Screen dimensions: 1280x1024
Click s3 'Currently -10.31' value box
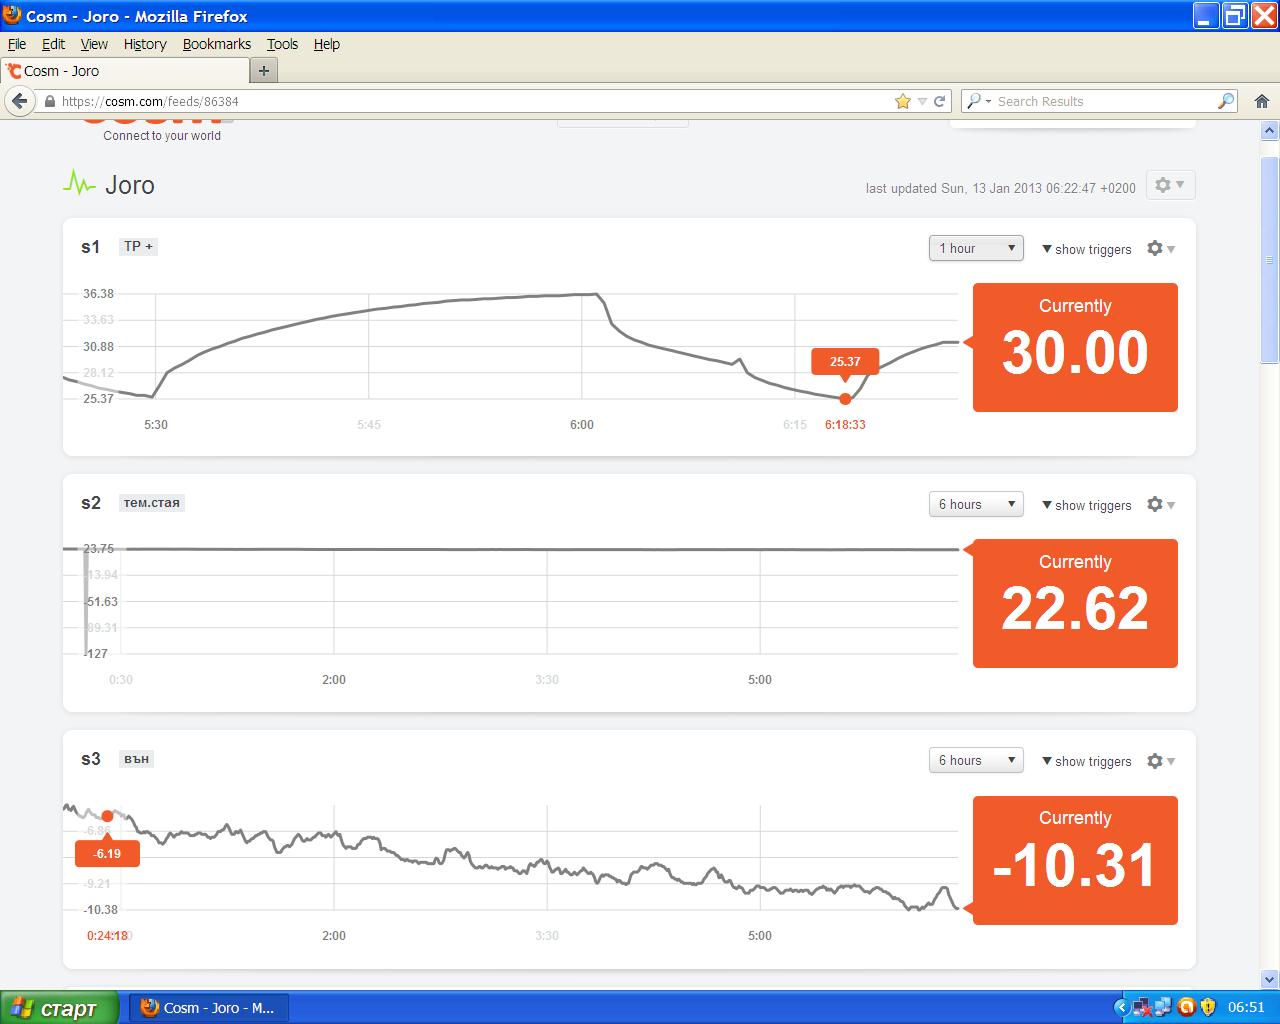pos(1075,860)
